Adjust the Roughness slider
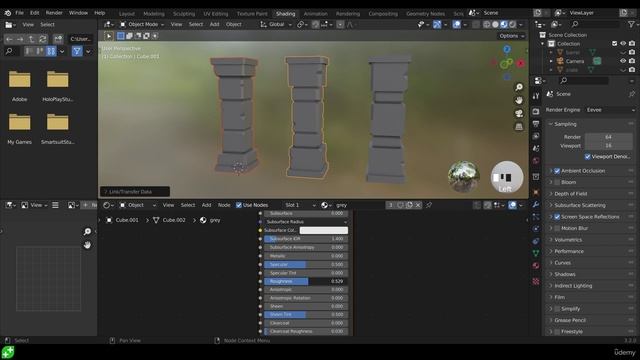The image size is (640, 360). [x=306, y=281]
